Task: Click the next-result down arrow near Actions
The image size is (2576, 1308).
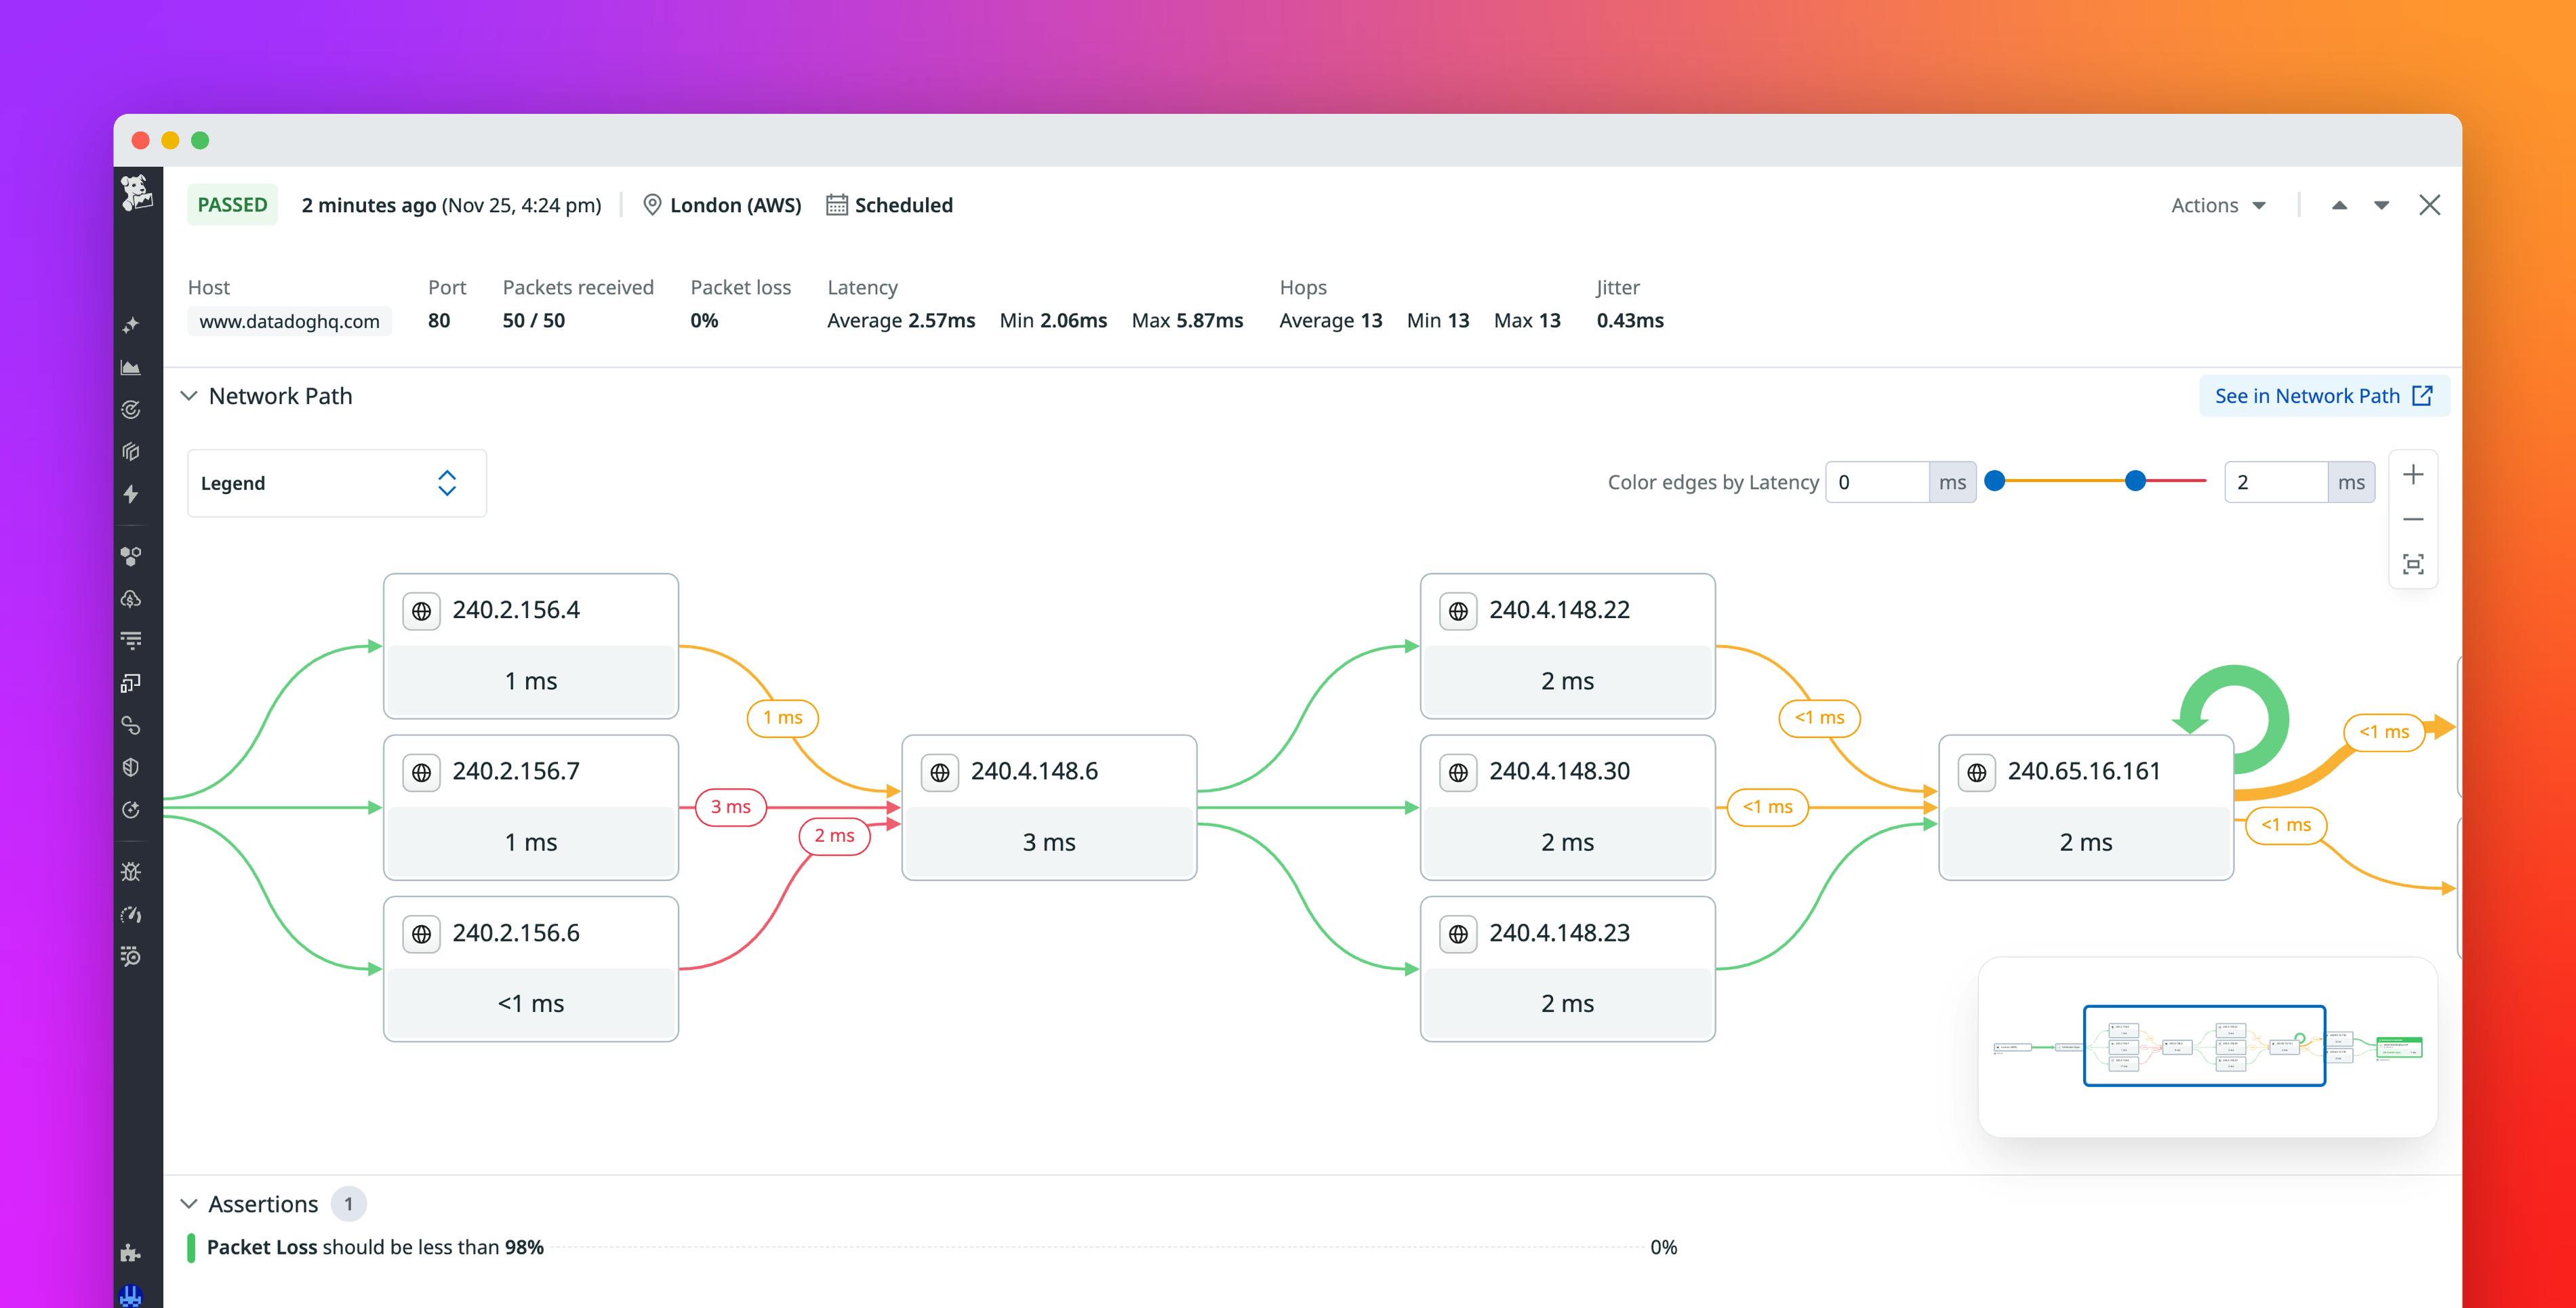Action: (2382, 205)
